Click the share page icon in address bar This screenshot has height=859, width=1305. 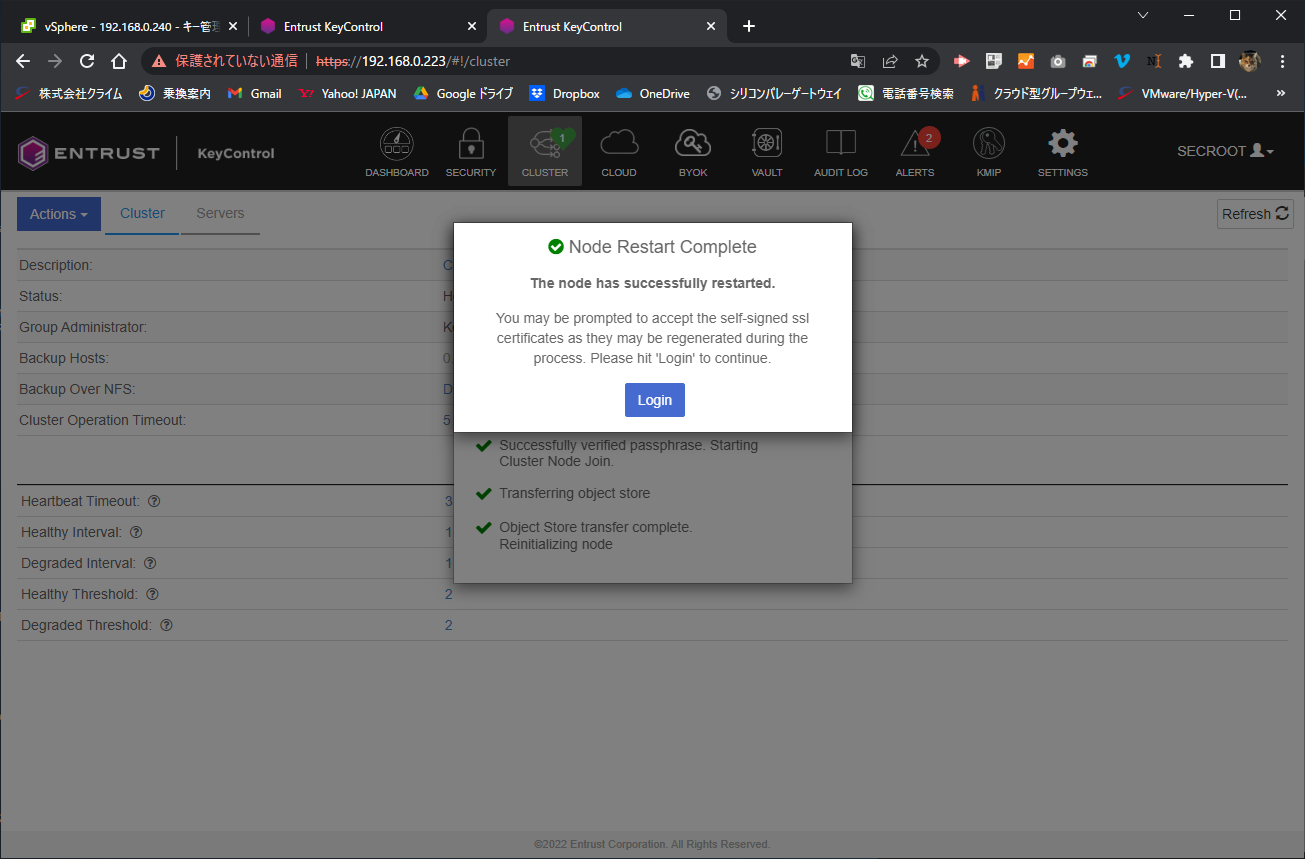pos(890,61)
